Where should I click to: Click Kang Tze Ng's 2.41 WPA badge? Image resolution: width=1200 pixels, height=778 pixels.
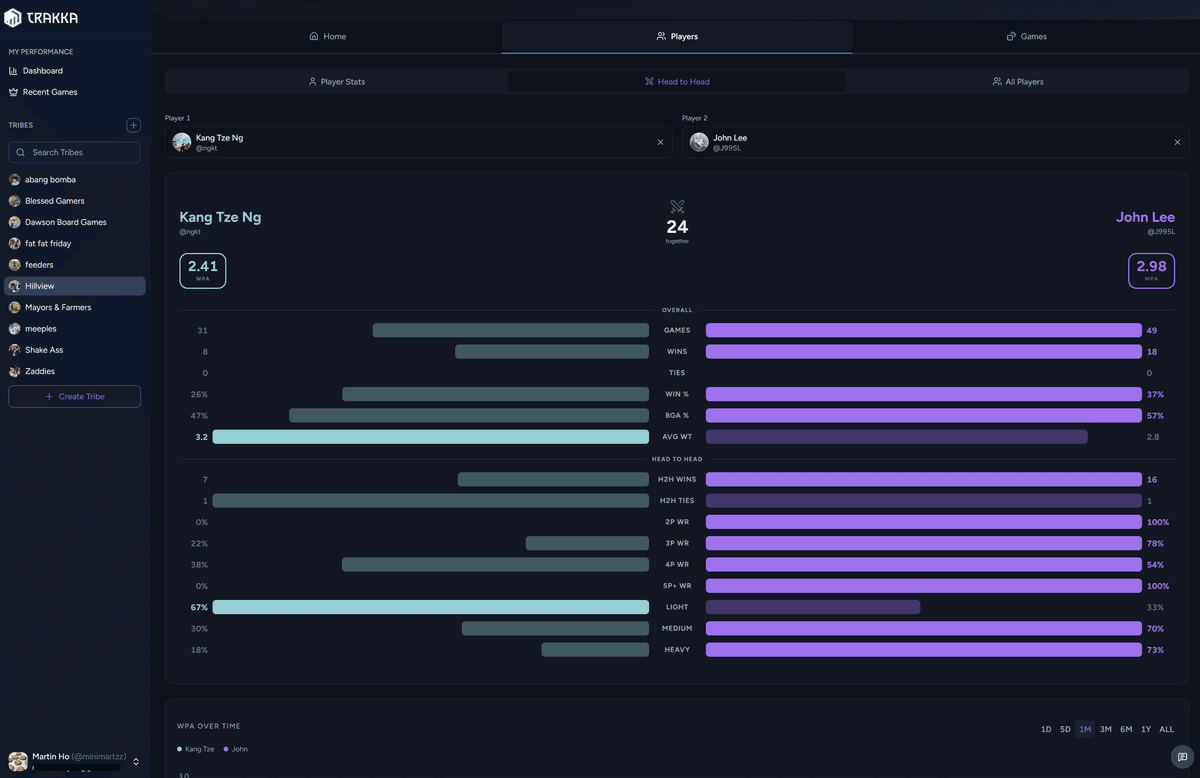pyautogui.click(x=203, y=270)
